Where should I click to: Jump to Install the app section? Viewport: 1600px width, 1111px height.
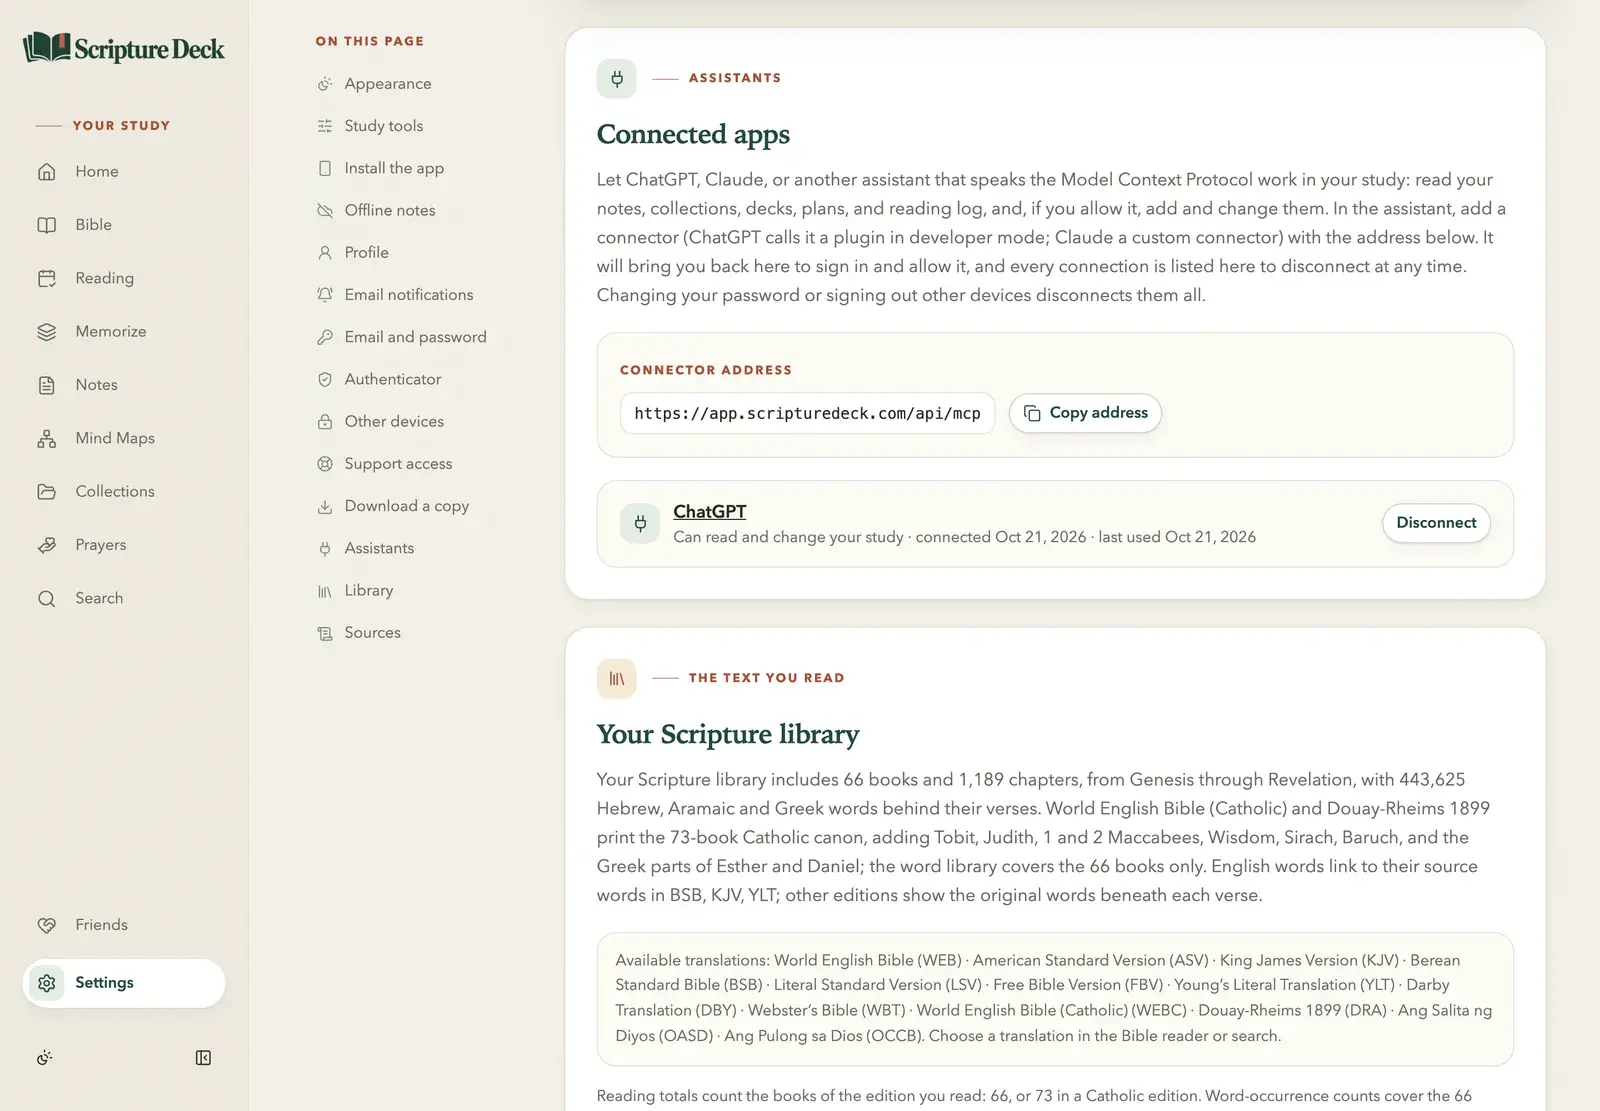pyautogui.click(x=394, y=168)
